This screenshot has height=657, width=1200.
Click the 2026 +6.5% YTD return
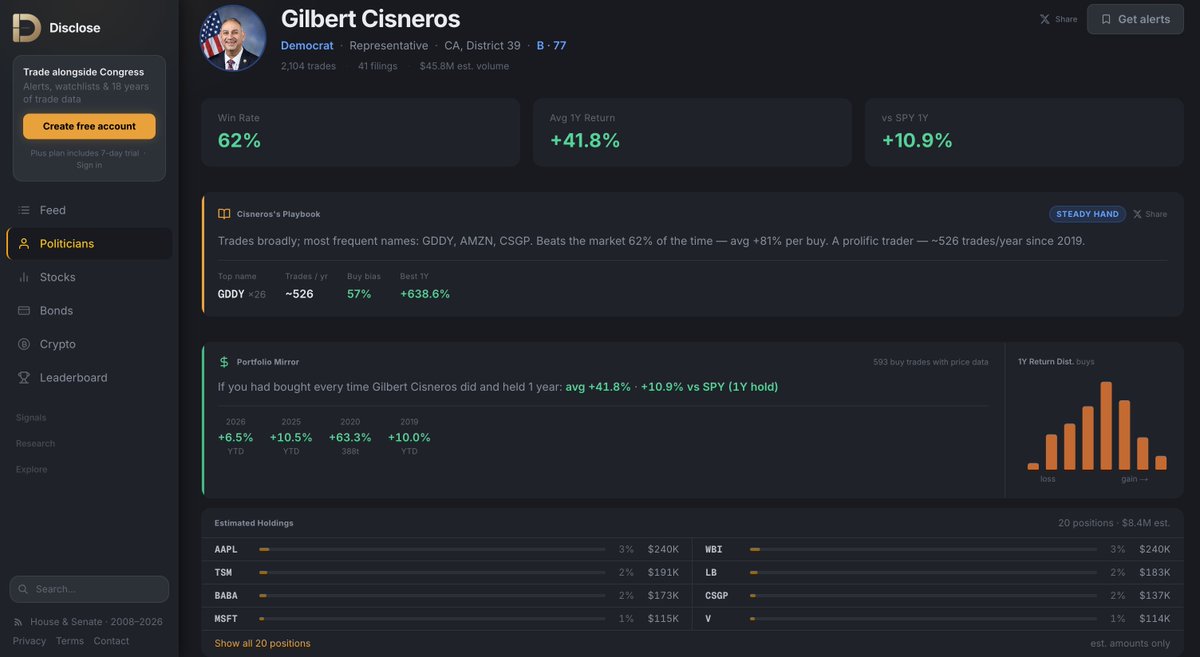[236, 437]
